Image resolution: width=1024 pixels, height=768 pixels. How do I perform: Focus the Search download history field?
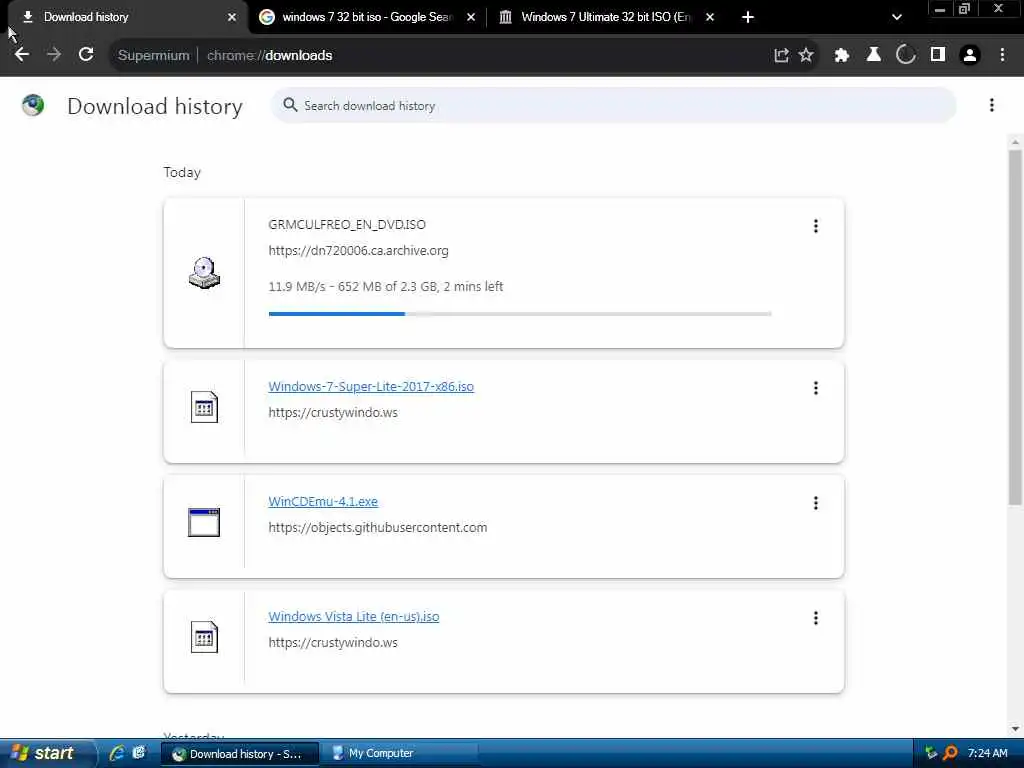(x=614, y=105)
